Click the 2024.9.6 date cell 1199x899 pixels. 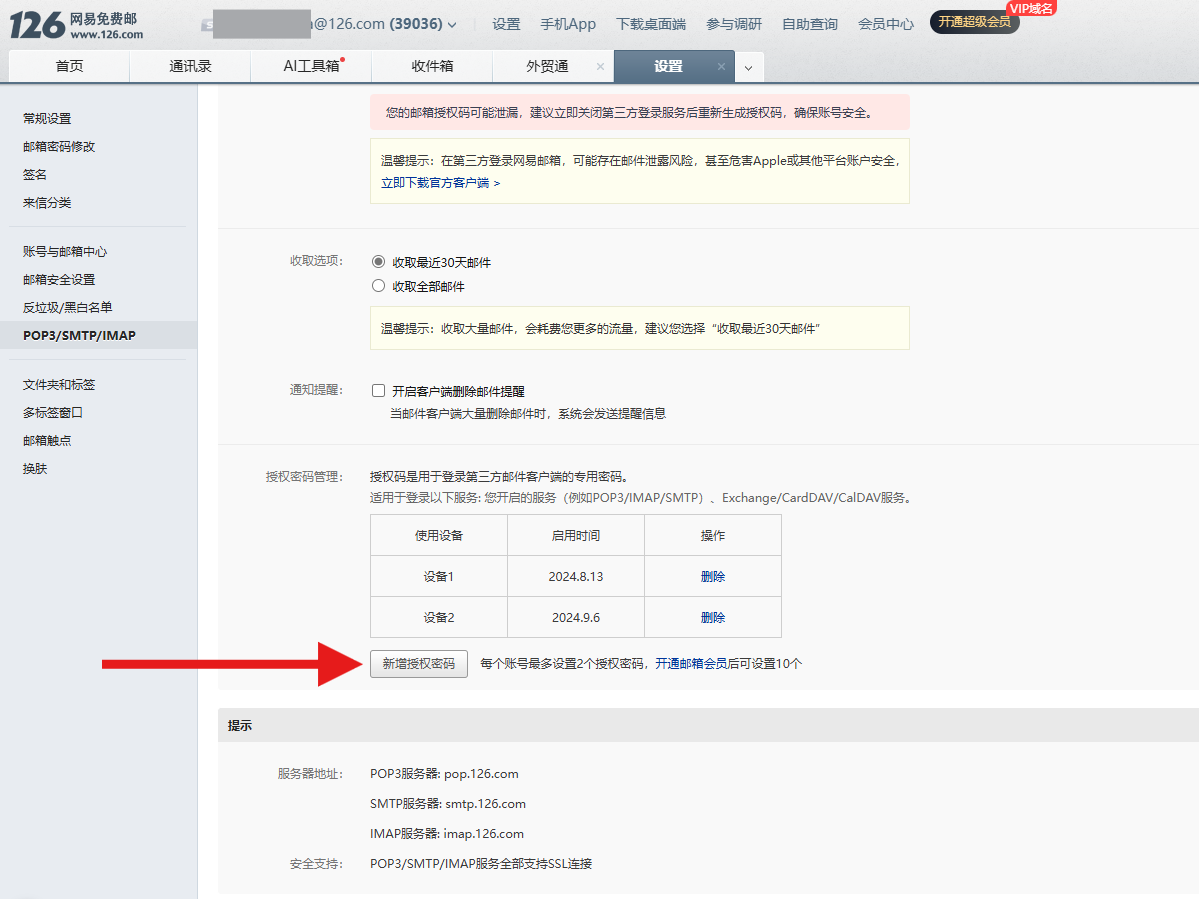click(576, 617)
